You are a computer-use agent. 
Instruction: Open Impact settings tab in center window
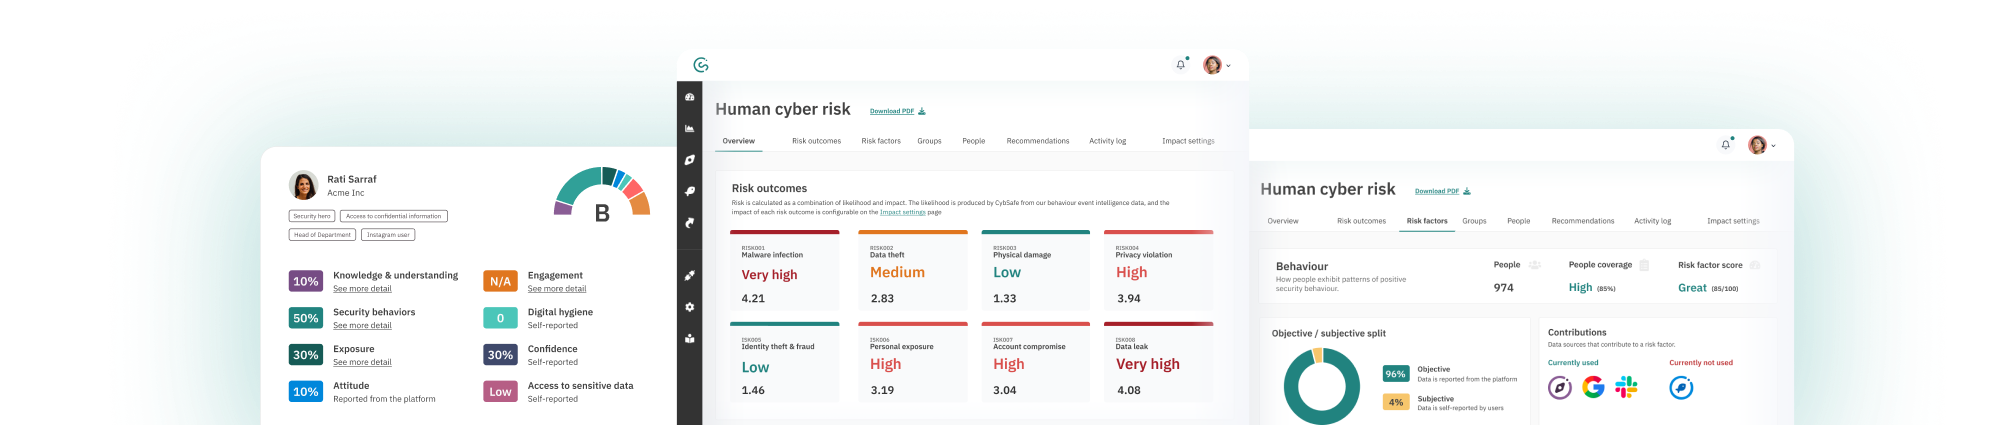click(1188, 141)
